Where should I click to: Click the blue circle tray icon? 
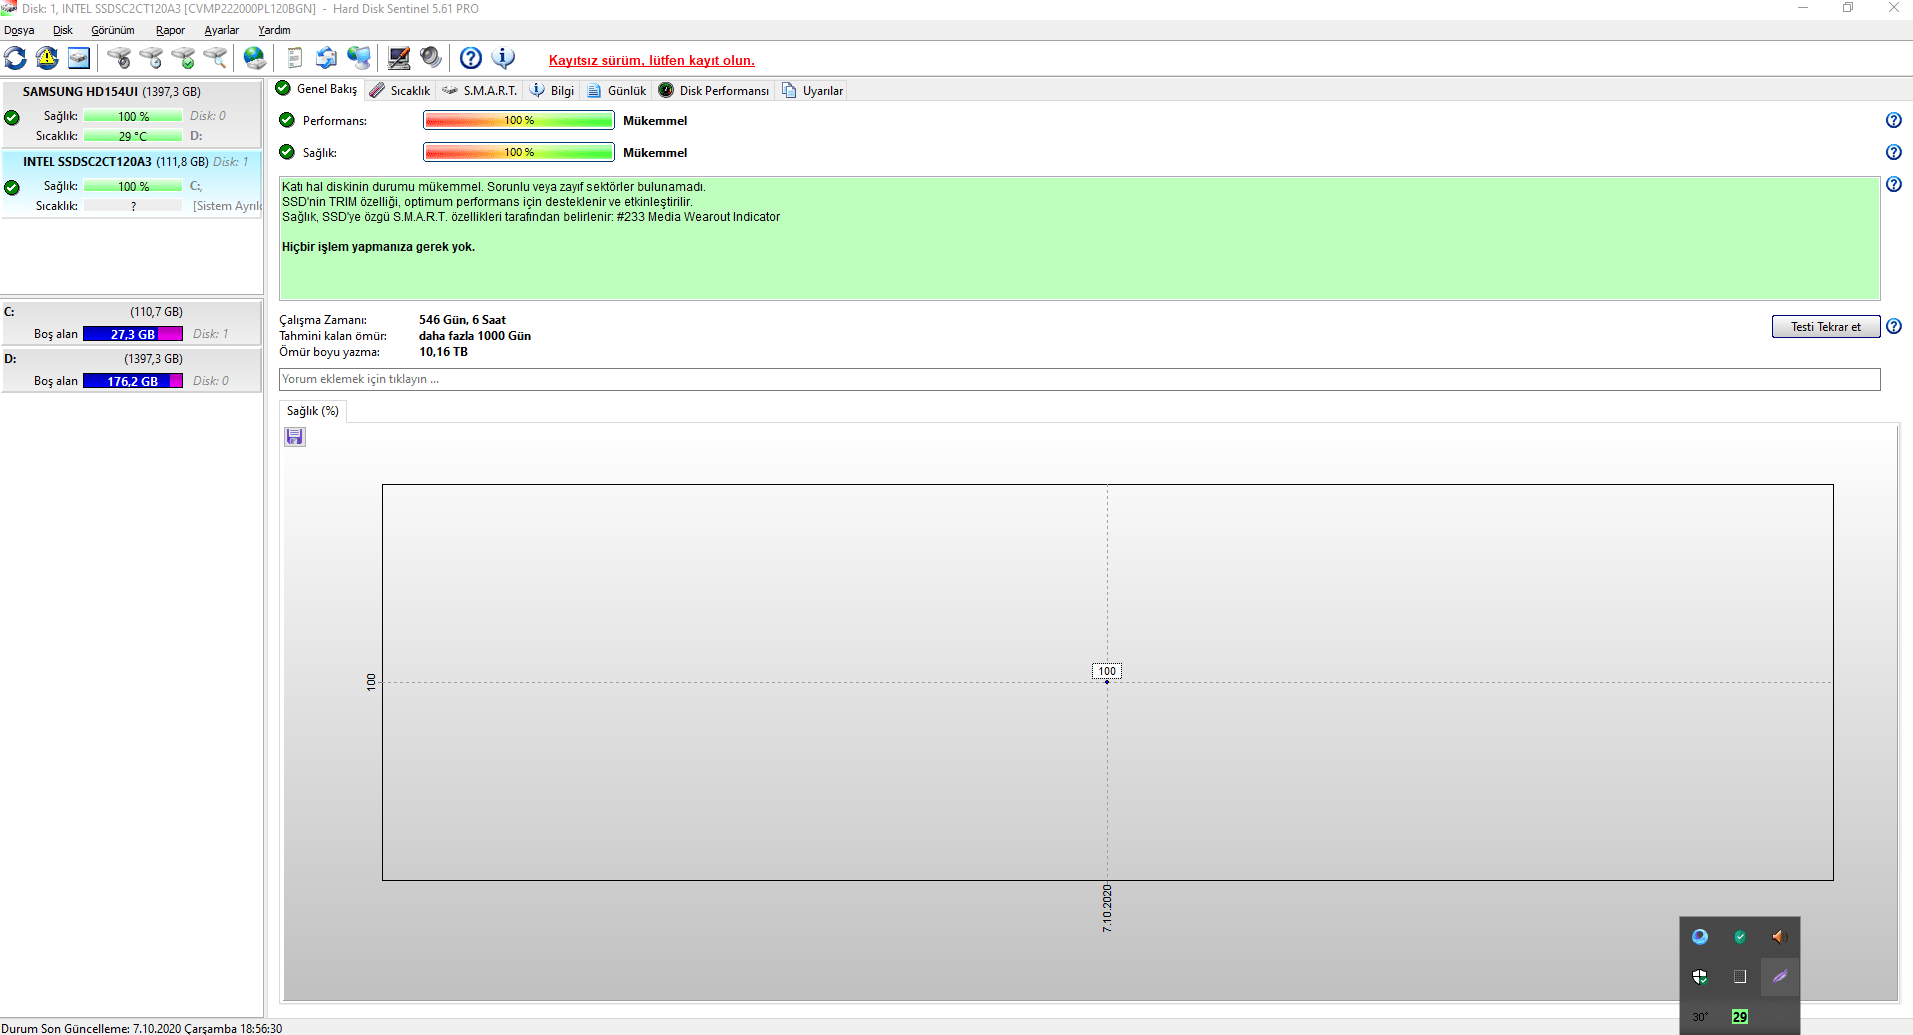[x=1700, y=937]
